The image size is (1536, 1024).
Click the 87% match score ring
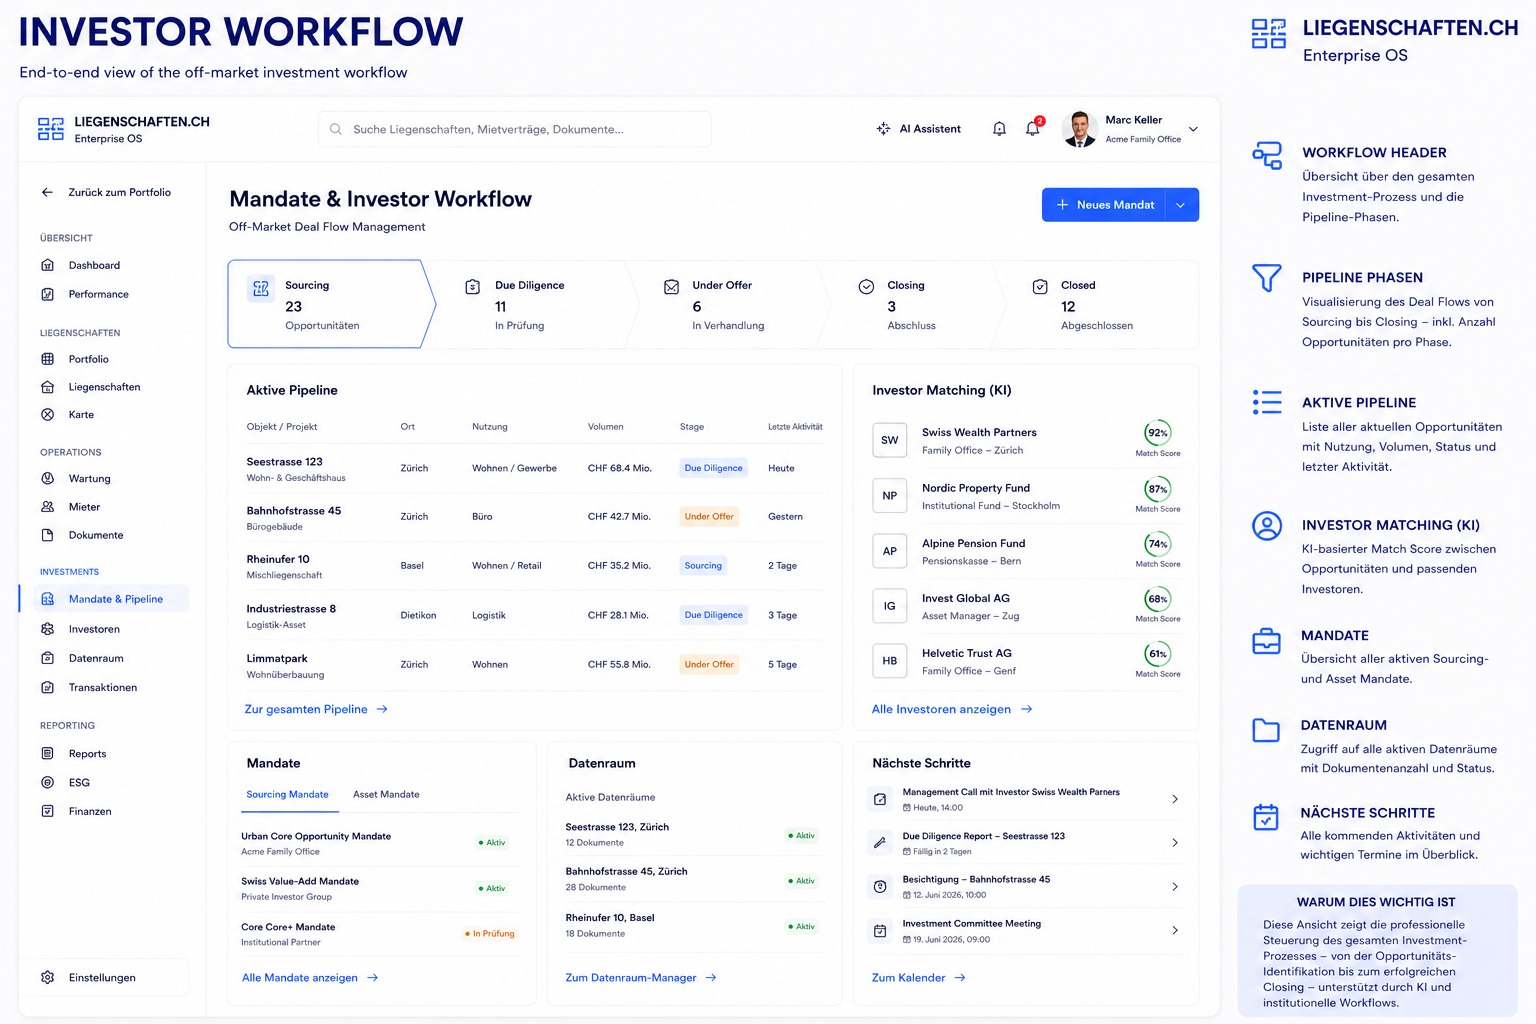(1158, 489)
